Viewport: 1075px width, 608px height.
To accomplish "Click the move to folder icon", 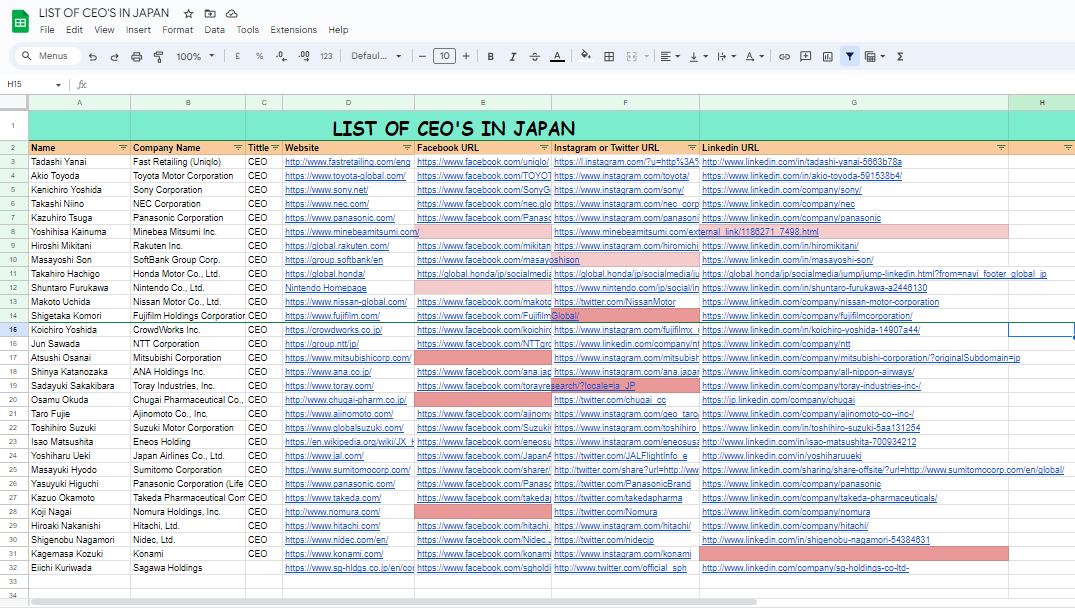I will 210,14.
